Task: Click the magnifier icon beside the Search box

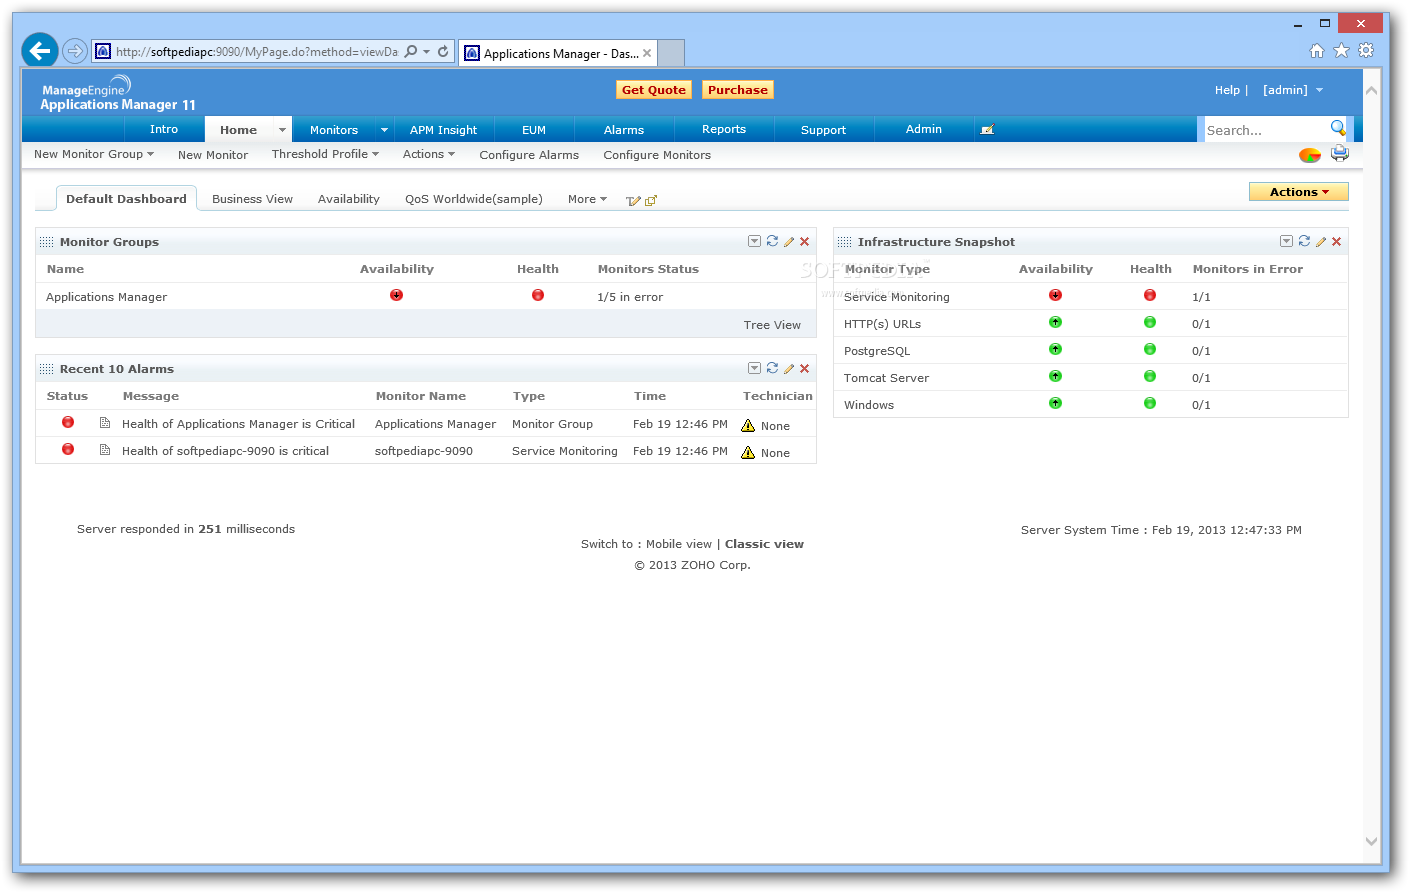Action: click(x=1338, y=128)
